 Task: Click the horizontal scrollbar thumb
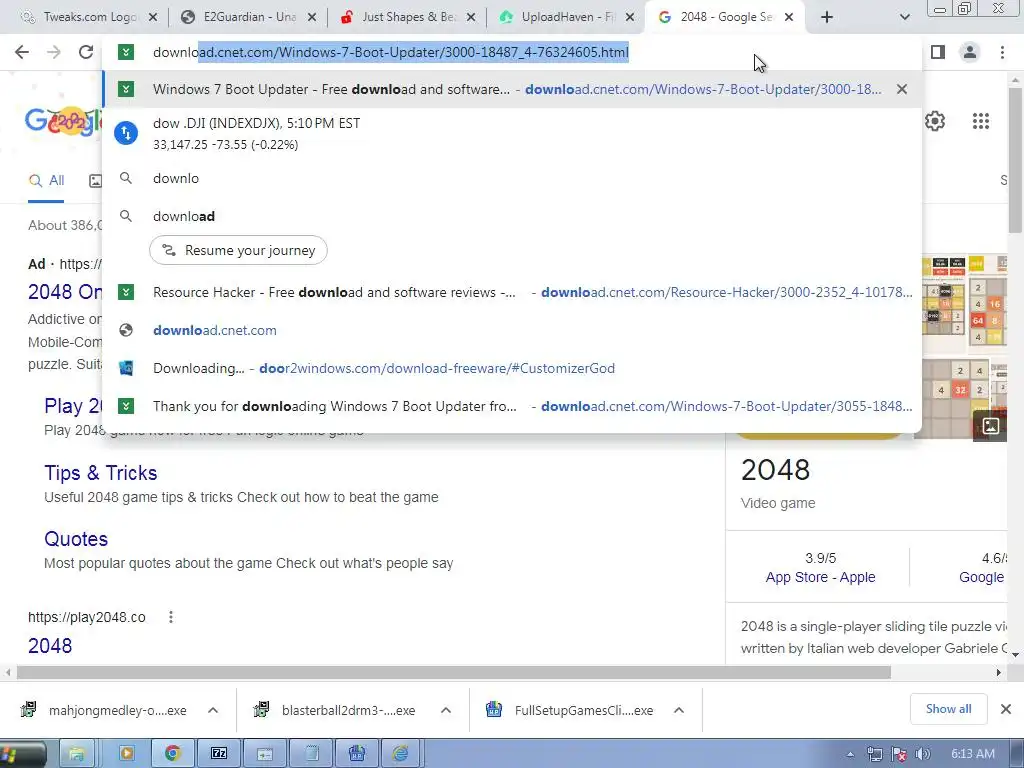tap(453, 673)
